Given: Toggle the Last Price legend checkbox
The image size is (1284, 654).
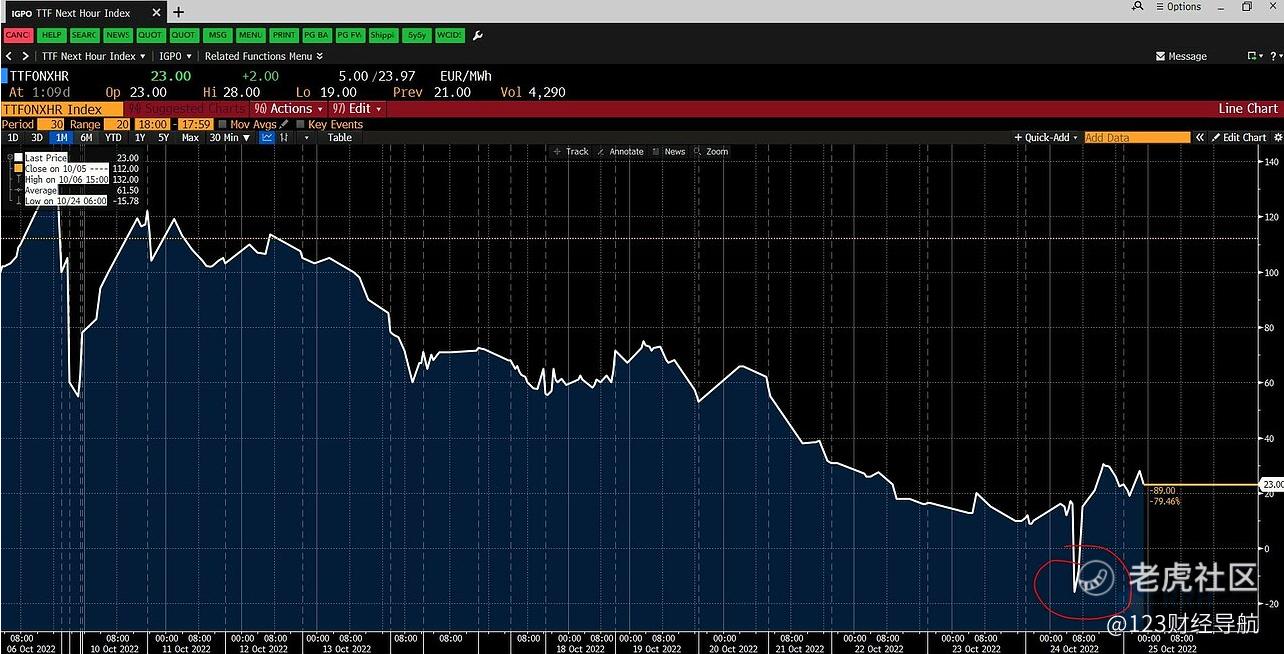Looking at the screenshot, I should (x=18, y=158).
